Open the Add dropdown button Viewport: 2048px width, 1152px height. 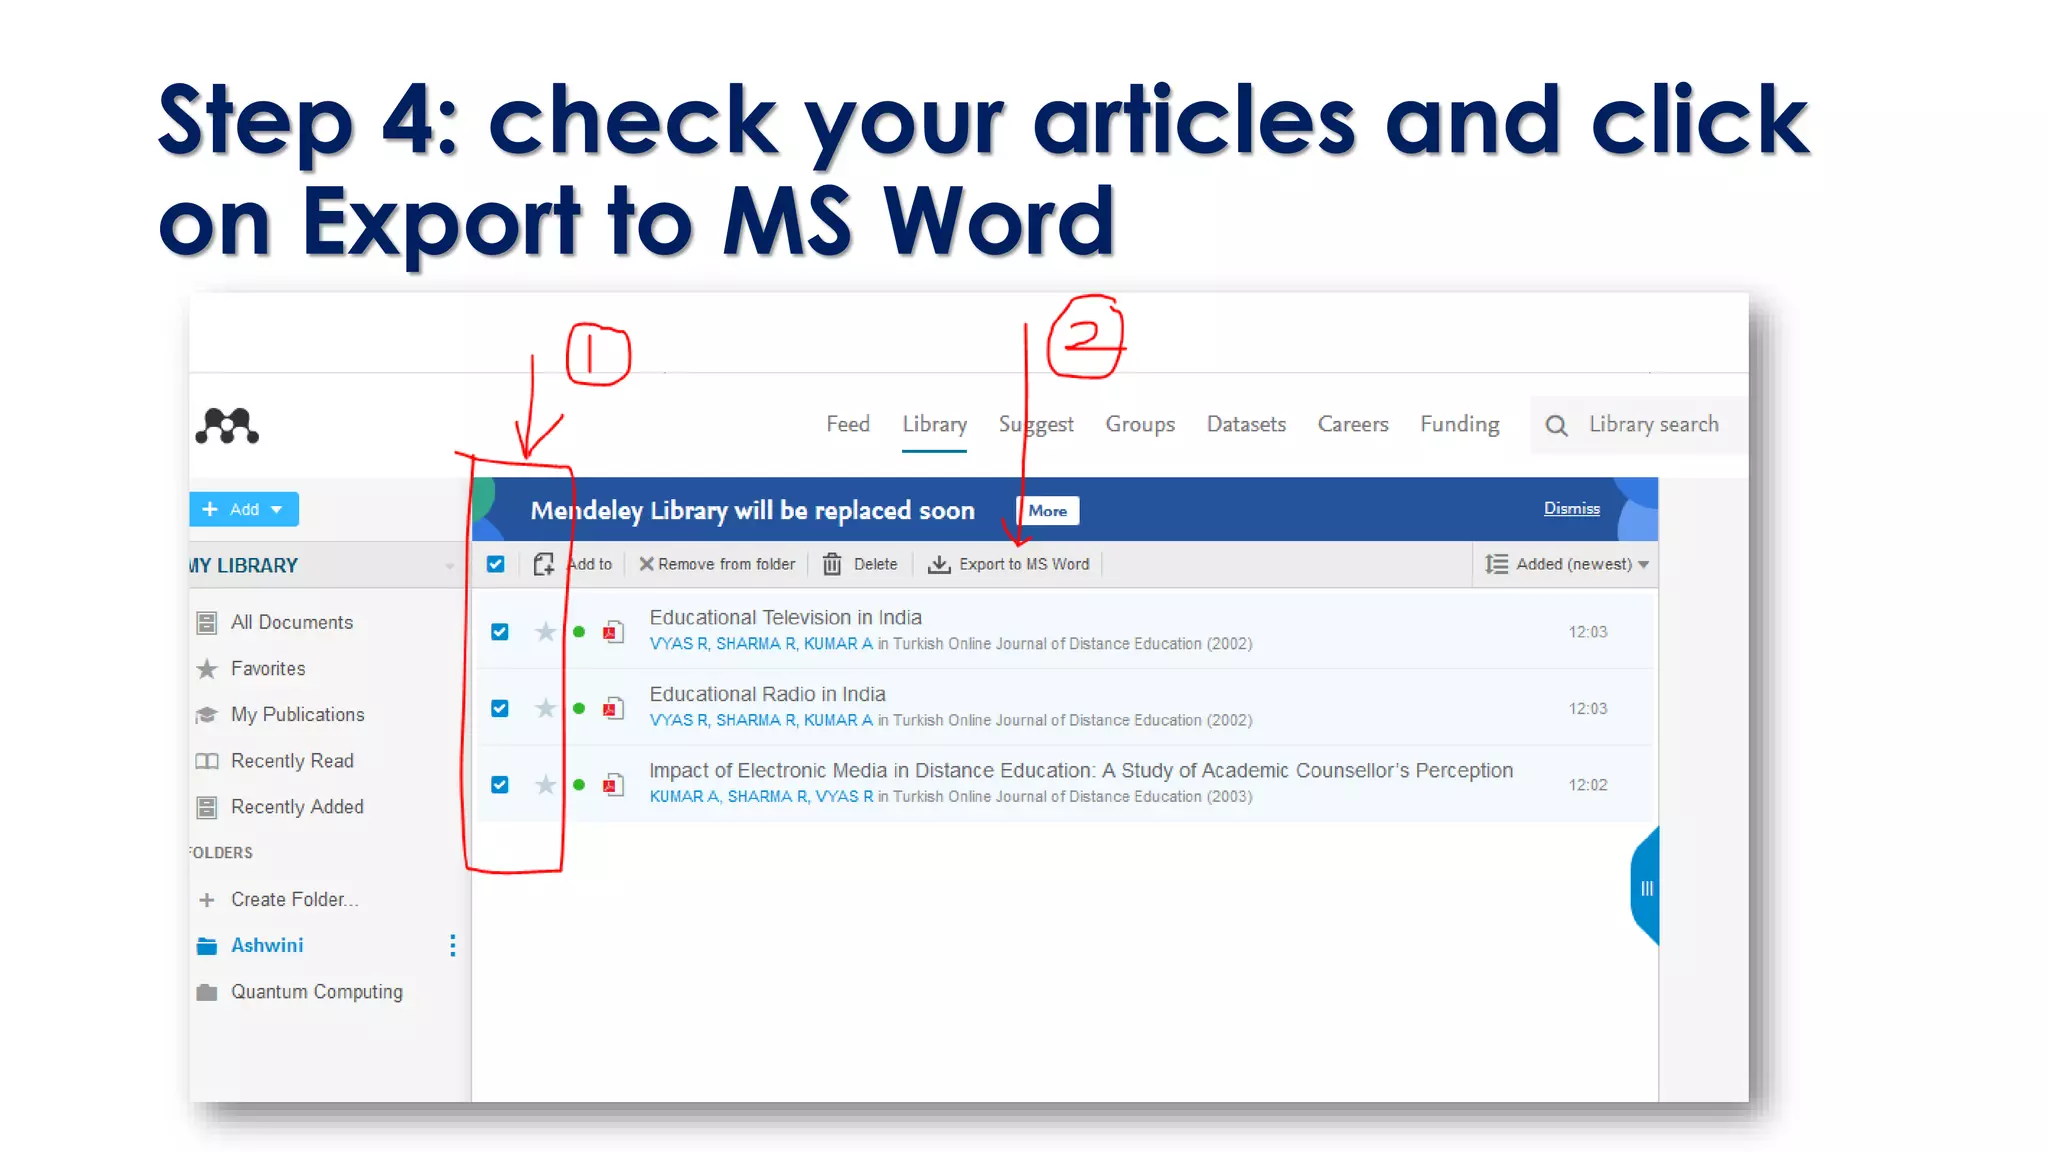[x=244, y=509]
